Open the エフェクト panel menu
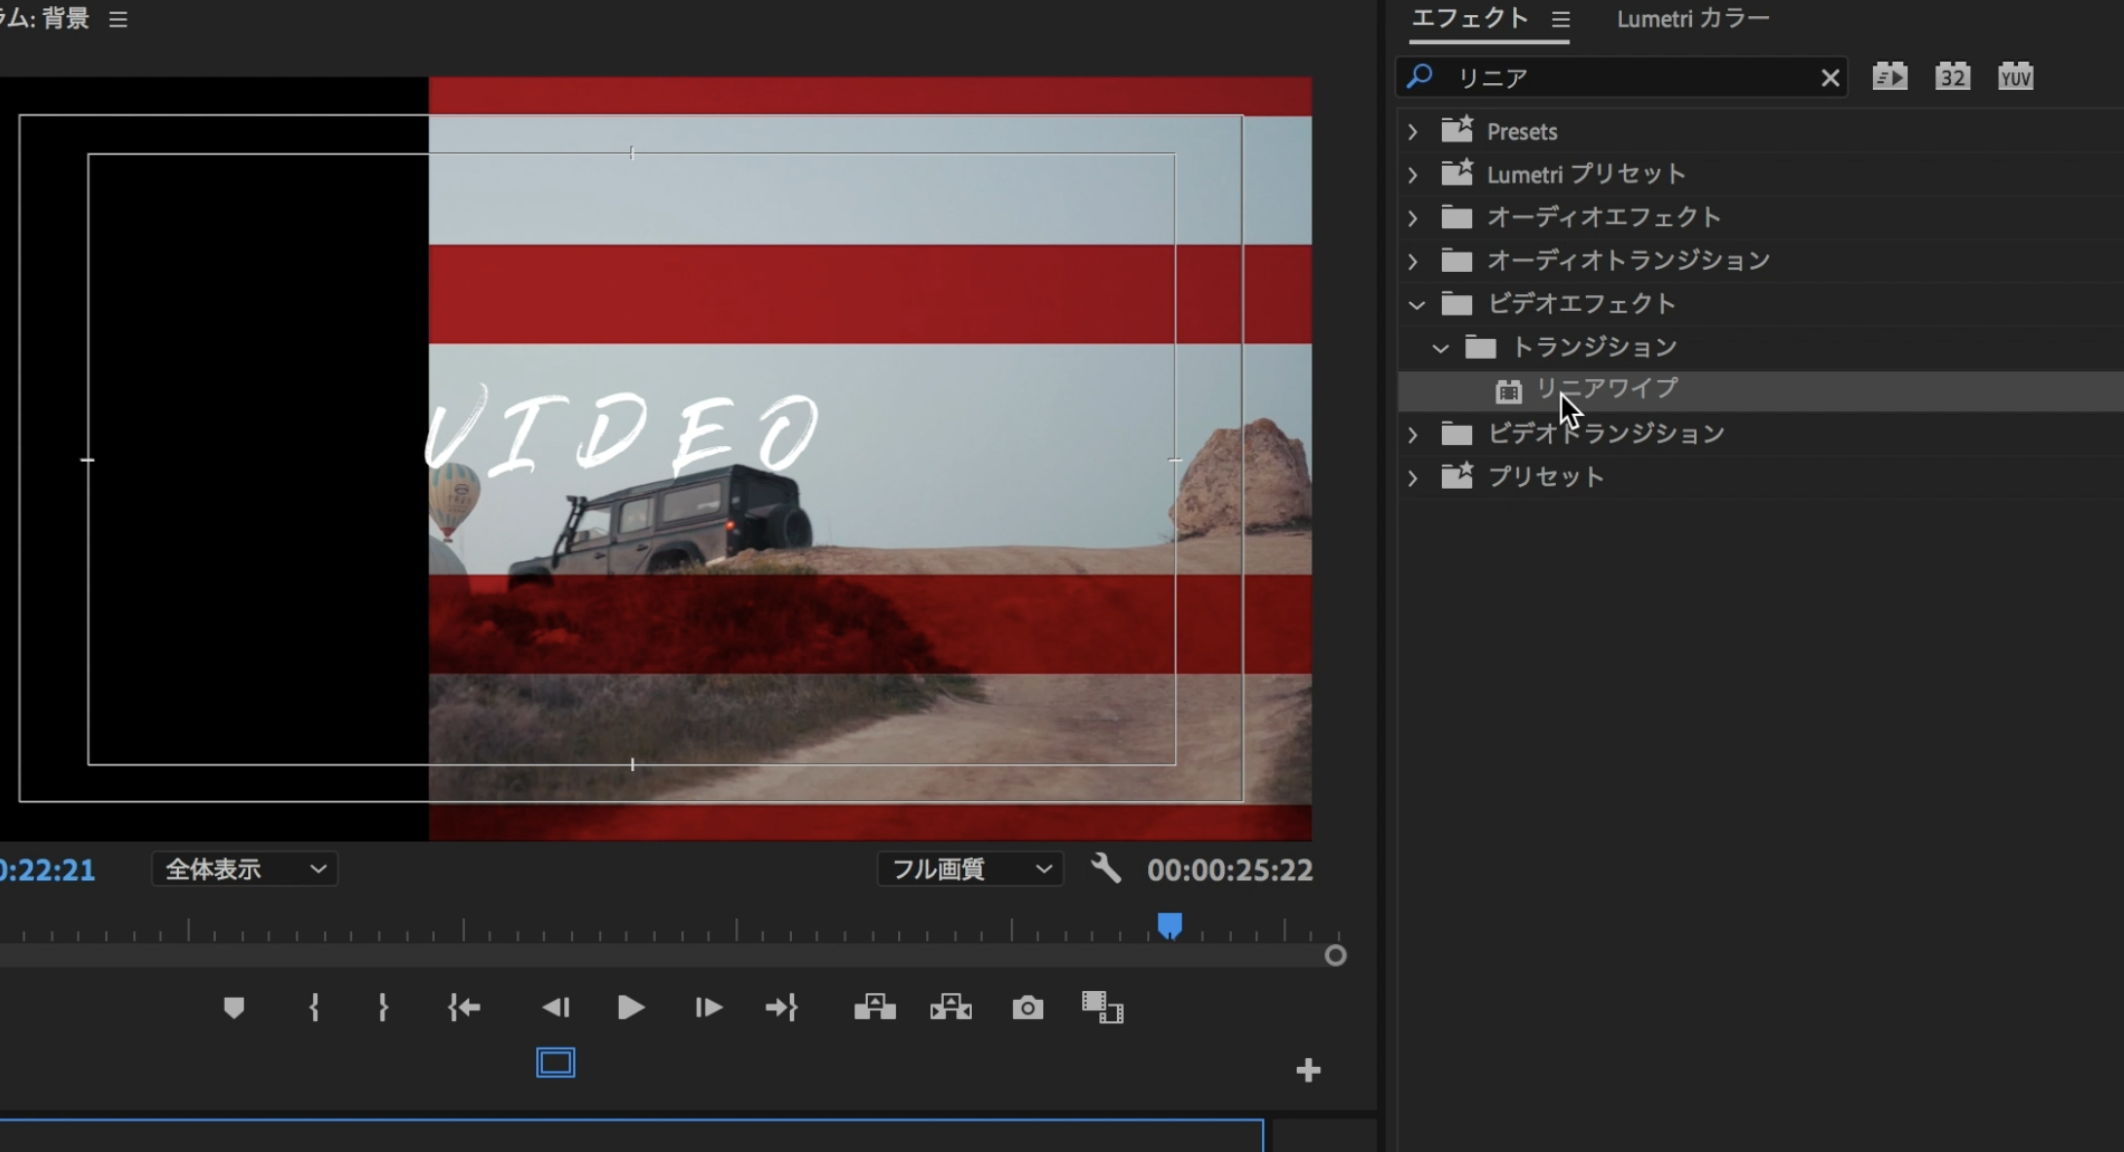Viewport: 2124px width, 1152px height. 1562,18
